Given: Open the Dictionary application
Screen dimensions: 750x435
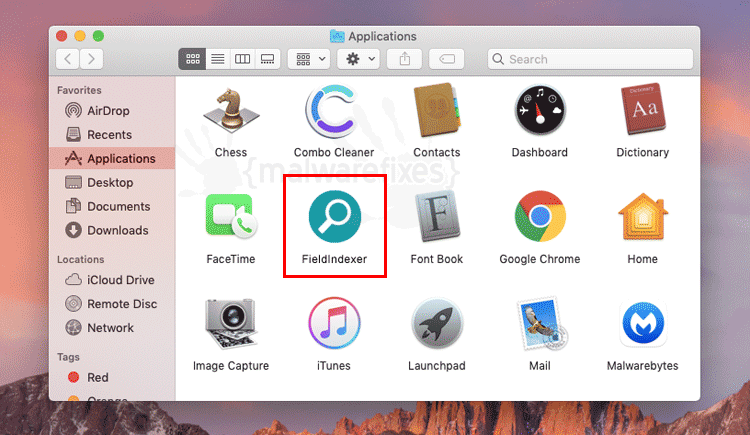Looking at the screenshot, I should (643, 110).
